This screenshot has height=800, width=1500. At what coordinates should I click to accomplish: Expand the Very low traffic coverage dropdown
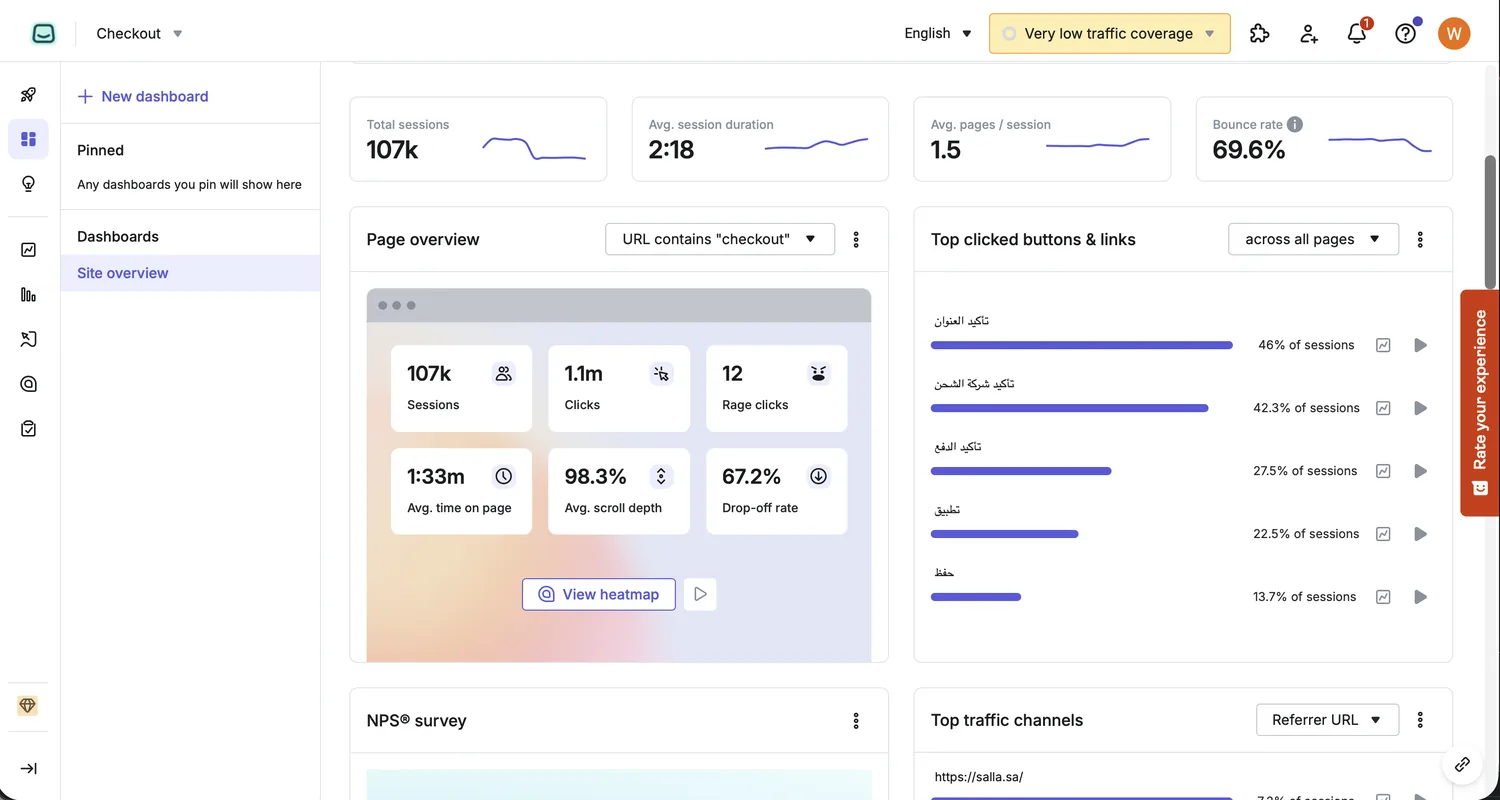(x=1110, y=33)
